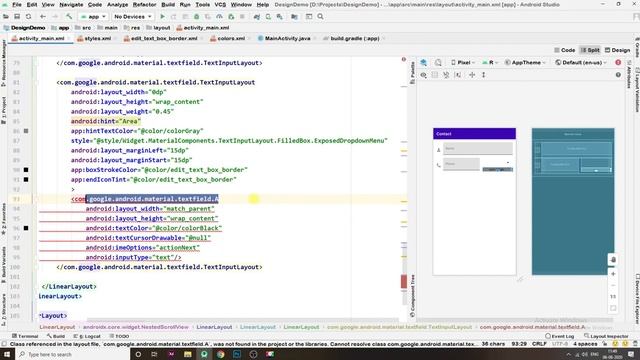Screen dimensions: 640x360
Task: Open No Devices dropdown
Action: tap(132, 17)
